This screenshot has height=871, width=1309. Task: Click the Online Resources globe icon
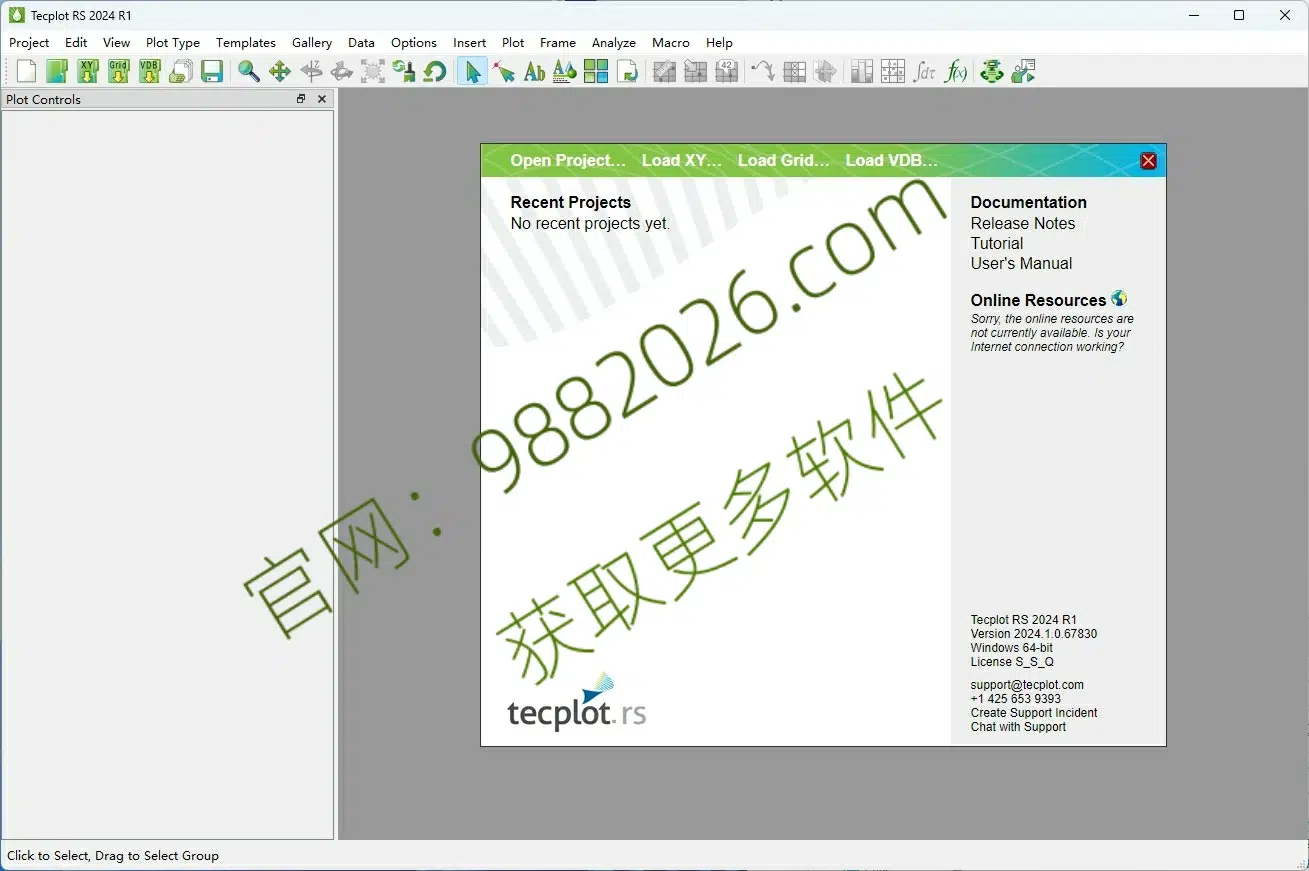pyautogui.click(x=1119, y=298)
